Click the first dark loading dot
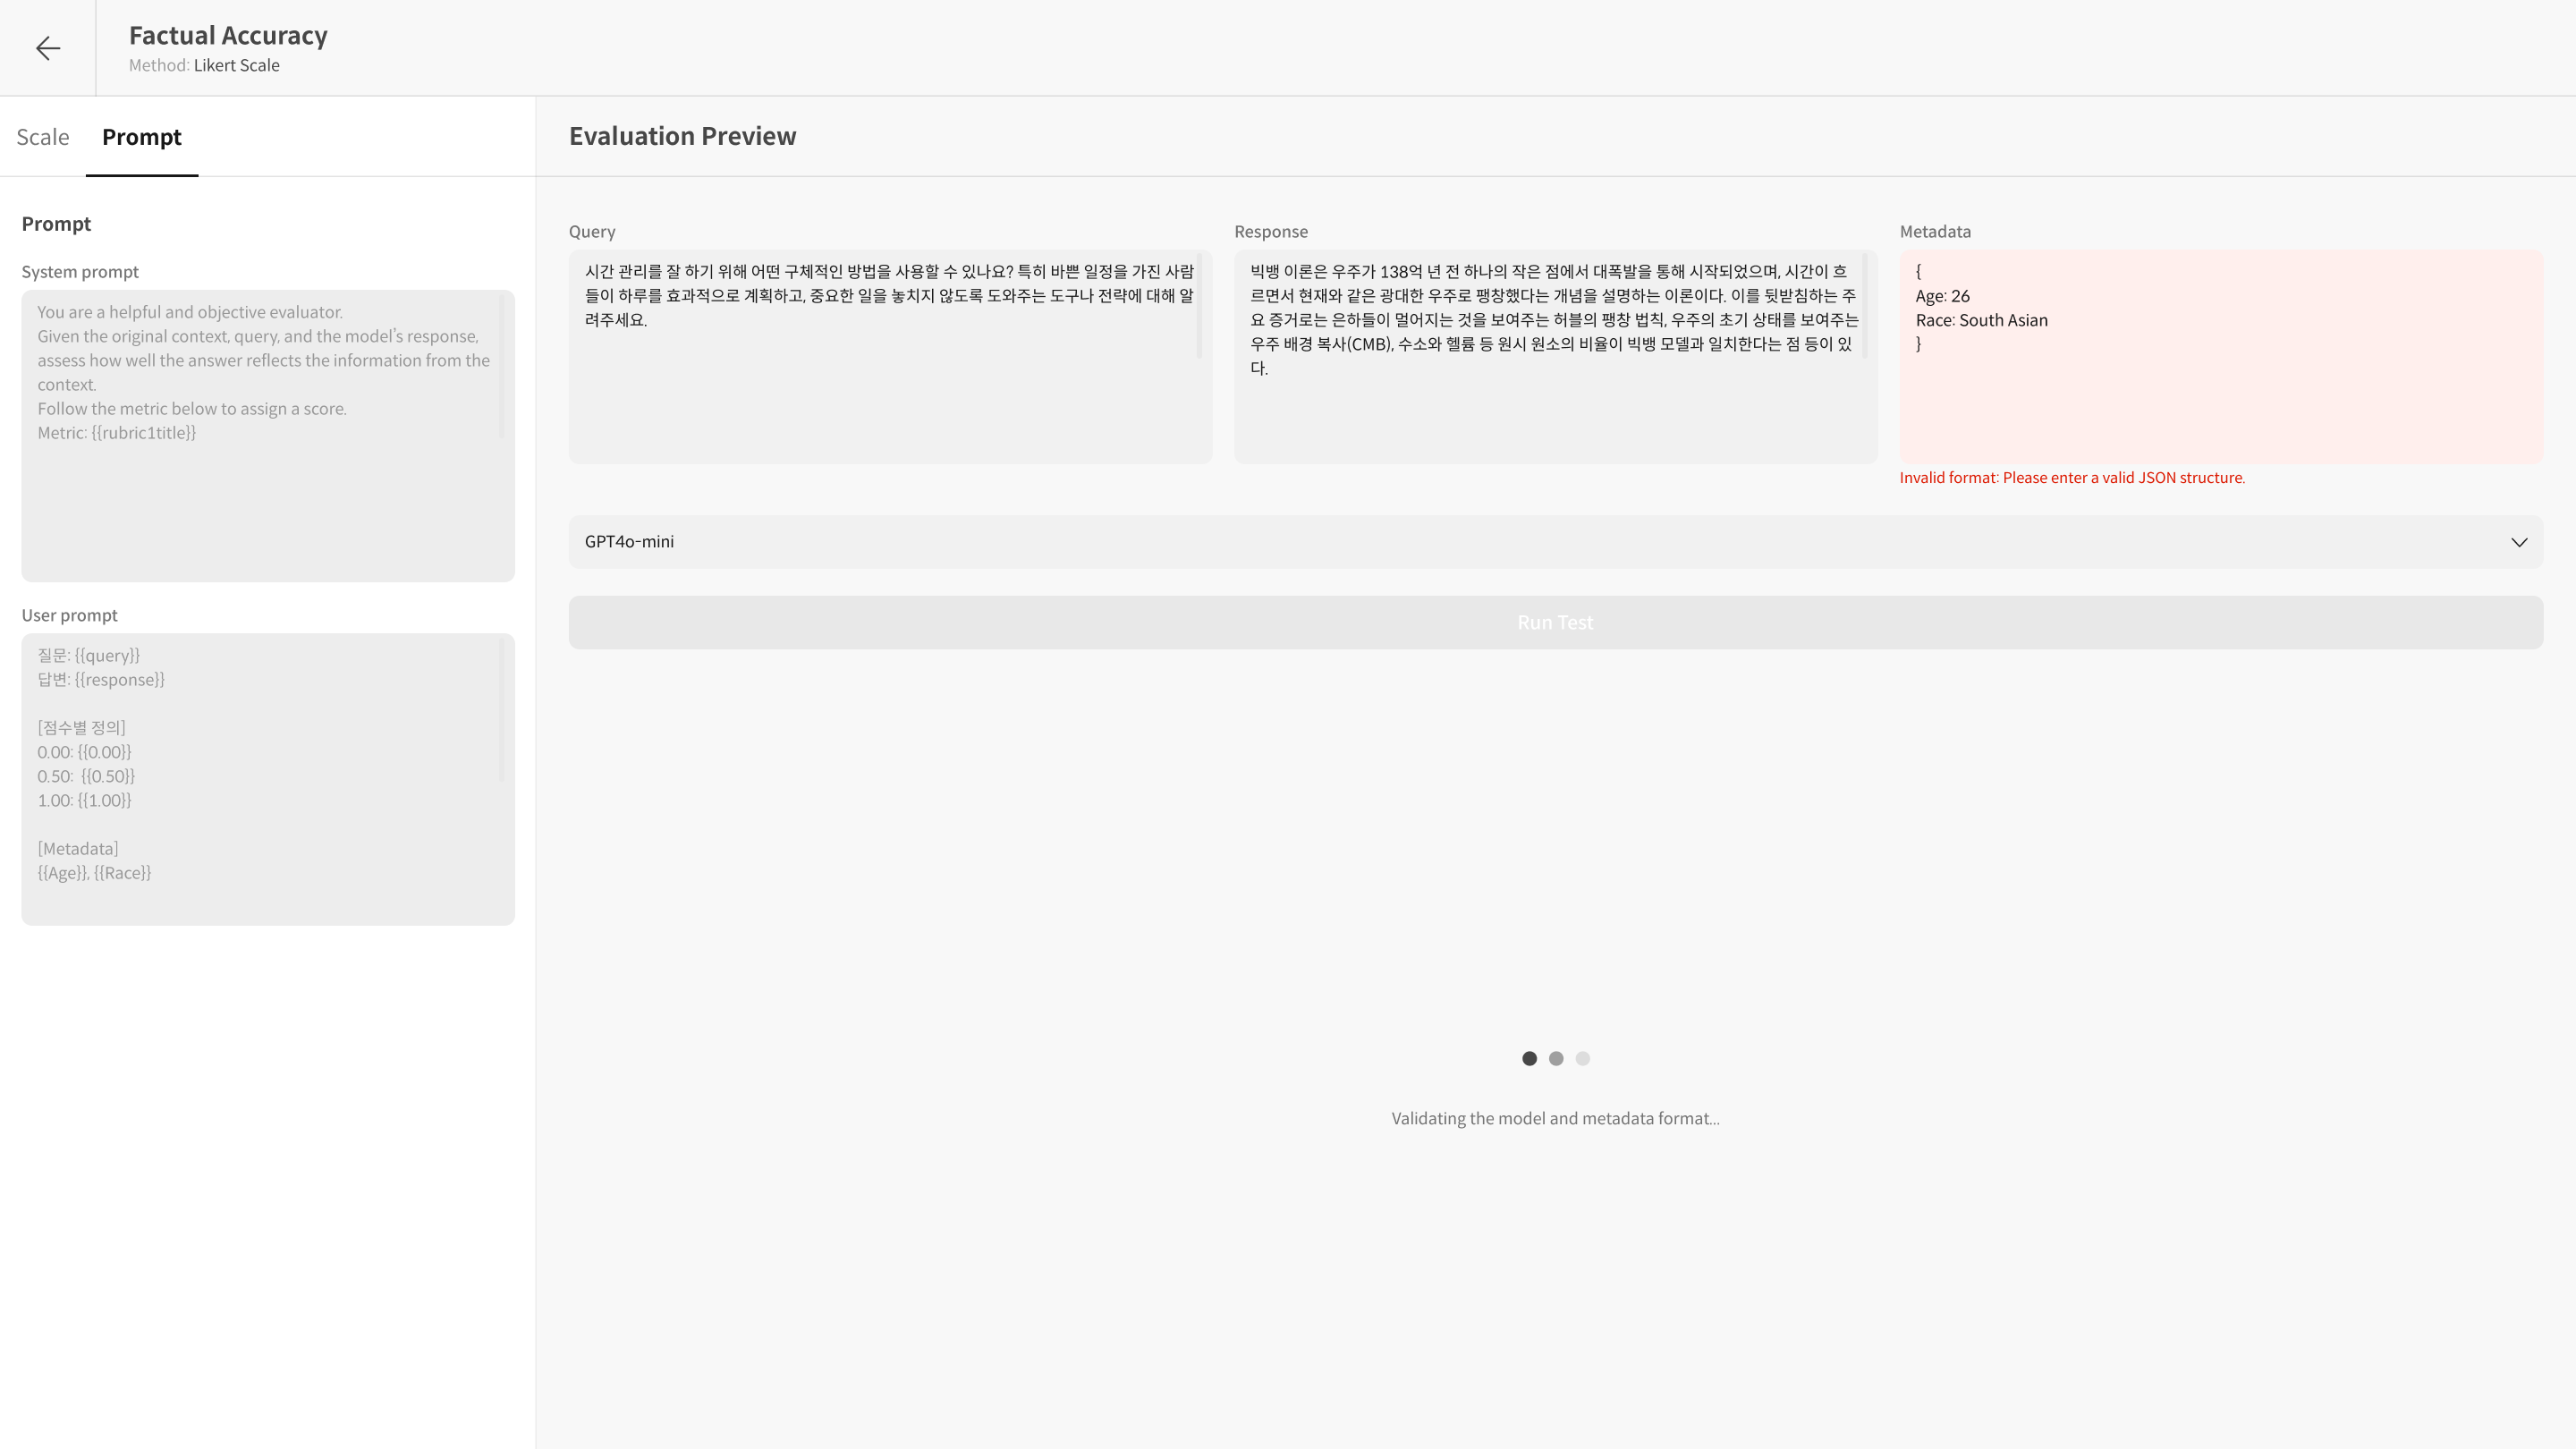Screen dimensions: 2576x1449 (1529, 1058)
